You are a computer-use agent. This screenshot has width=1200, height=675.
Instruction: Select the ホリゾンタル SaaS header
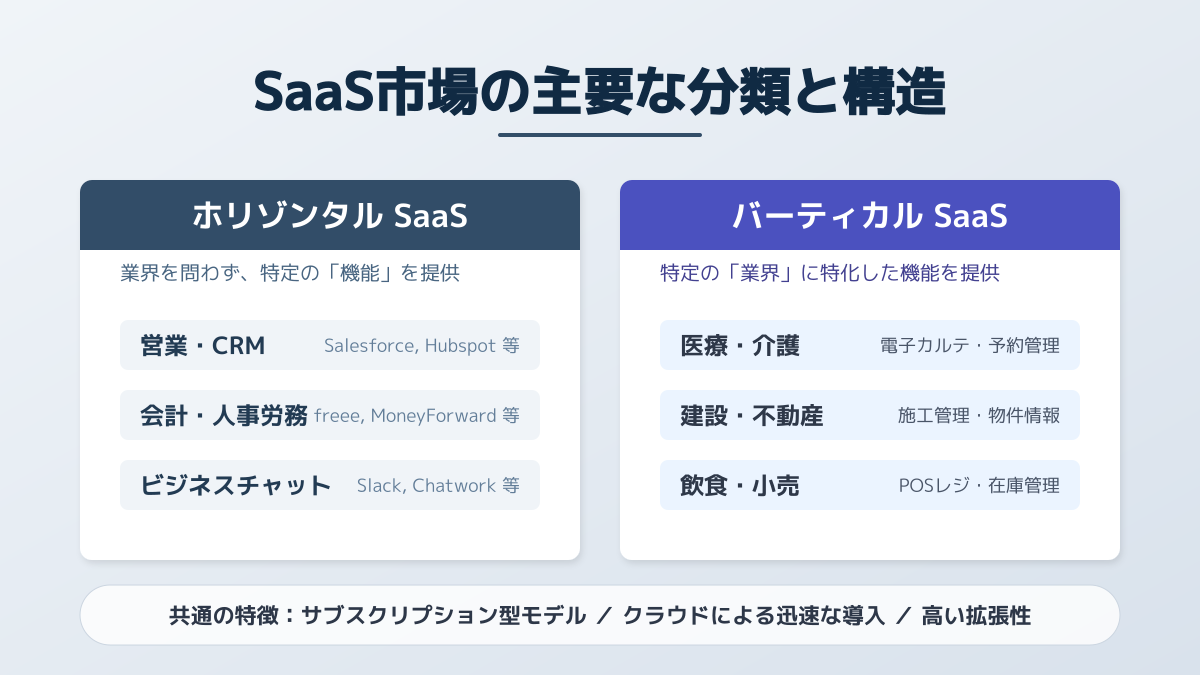point(330,216)
